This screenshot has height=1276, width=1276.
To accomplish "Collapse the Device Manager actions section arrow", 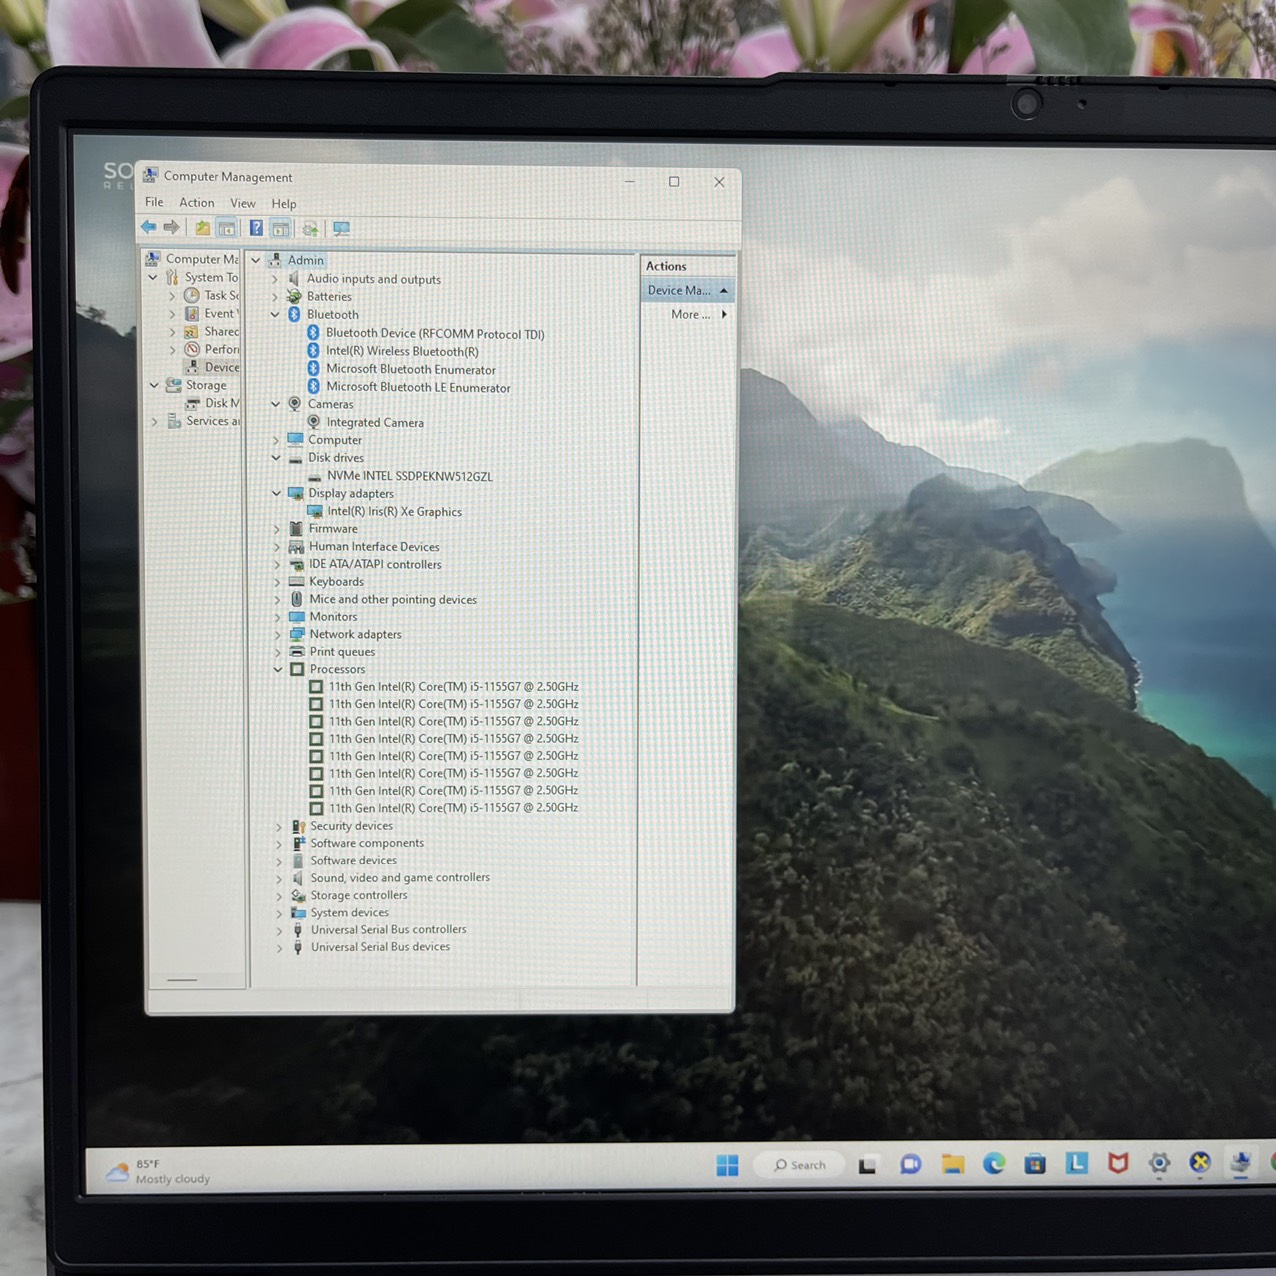I will [724, 291].
